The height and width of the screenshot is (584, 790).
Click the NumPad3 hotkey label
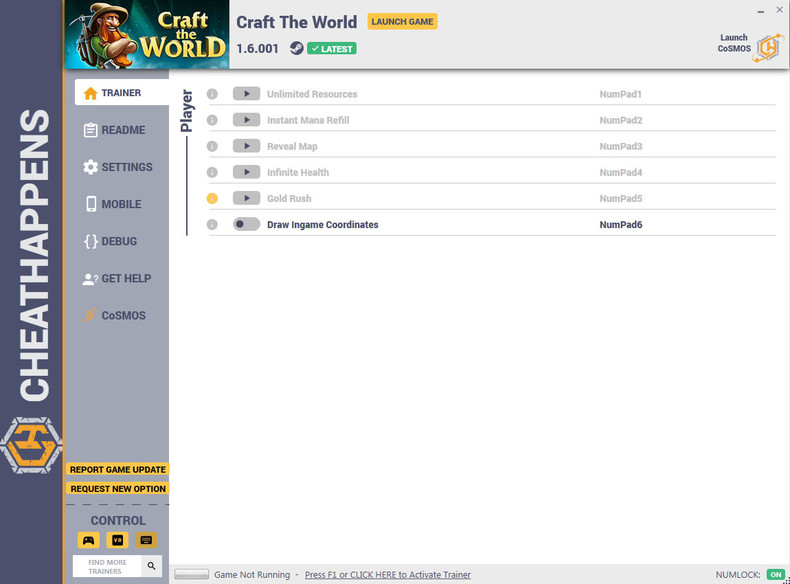621,147
